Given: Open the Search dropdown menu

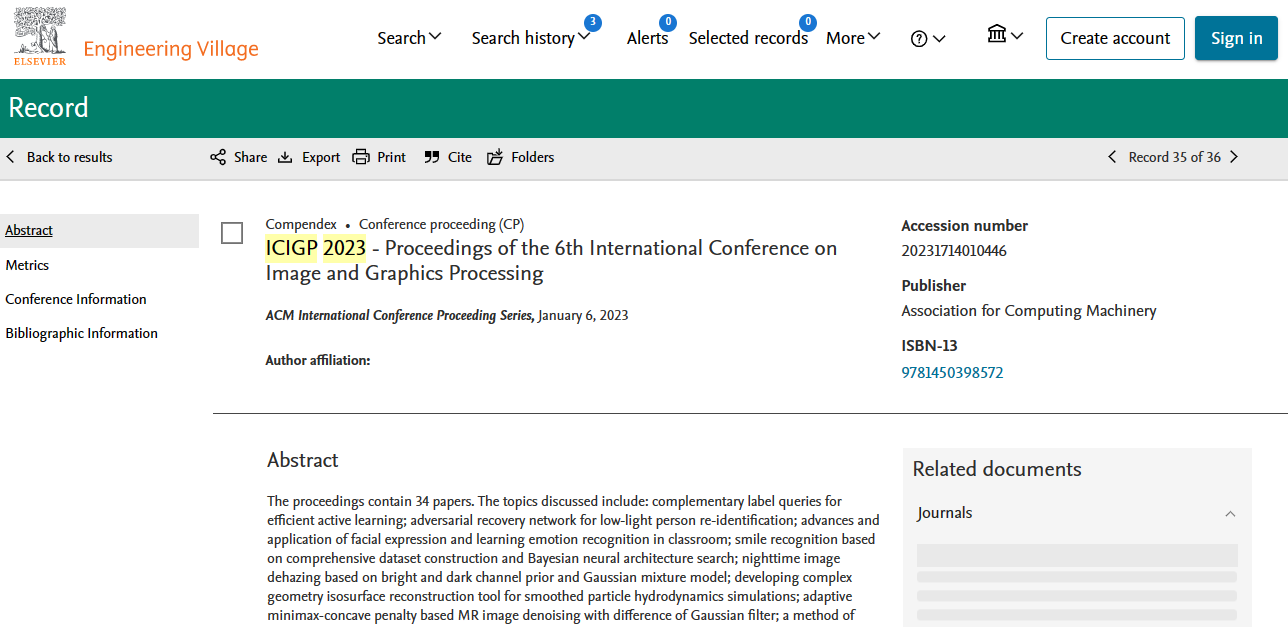Looking at the screenshot, I should 409,38.
